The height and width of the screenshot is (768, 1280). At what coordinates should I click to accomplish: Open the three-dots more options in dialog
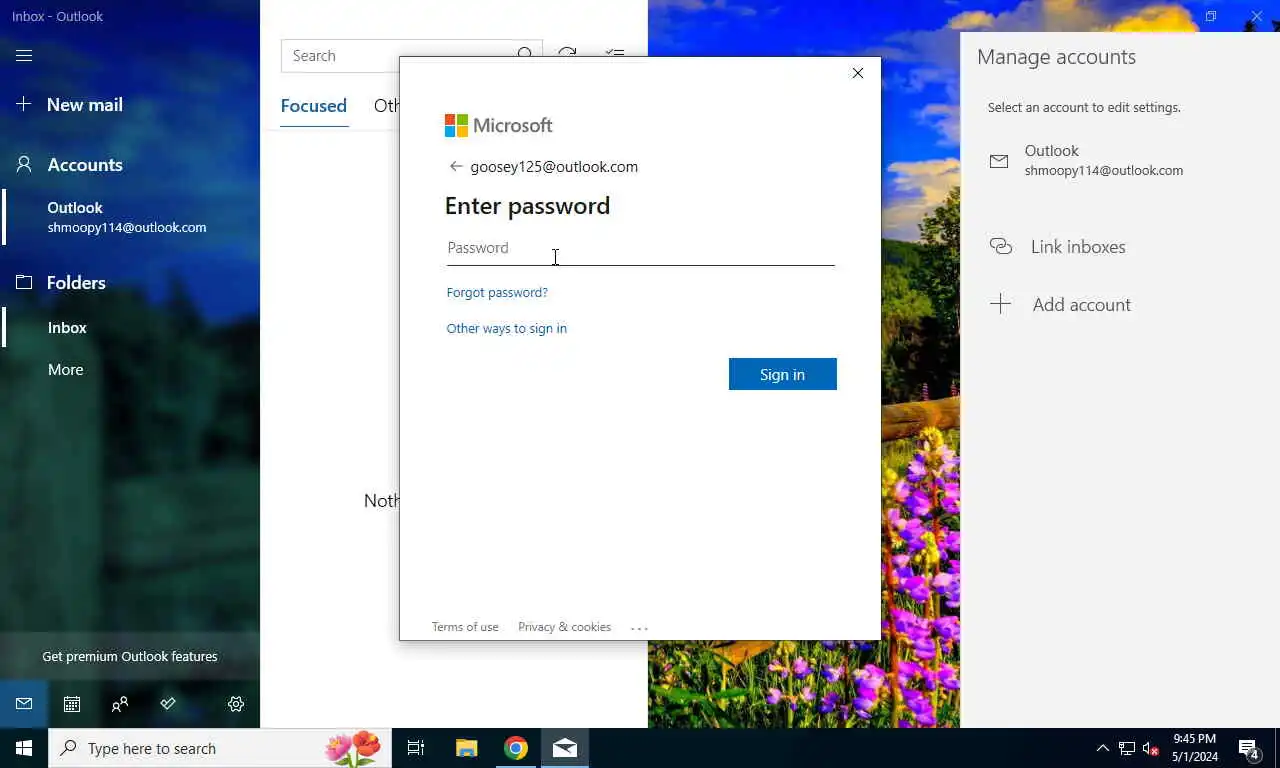click(x=640, y=628)
